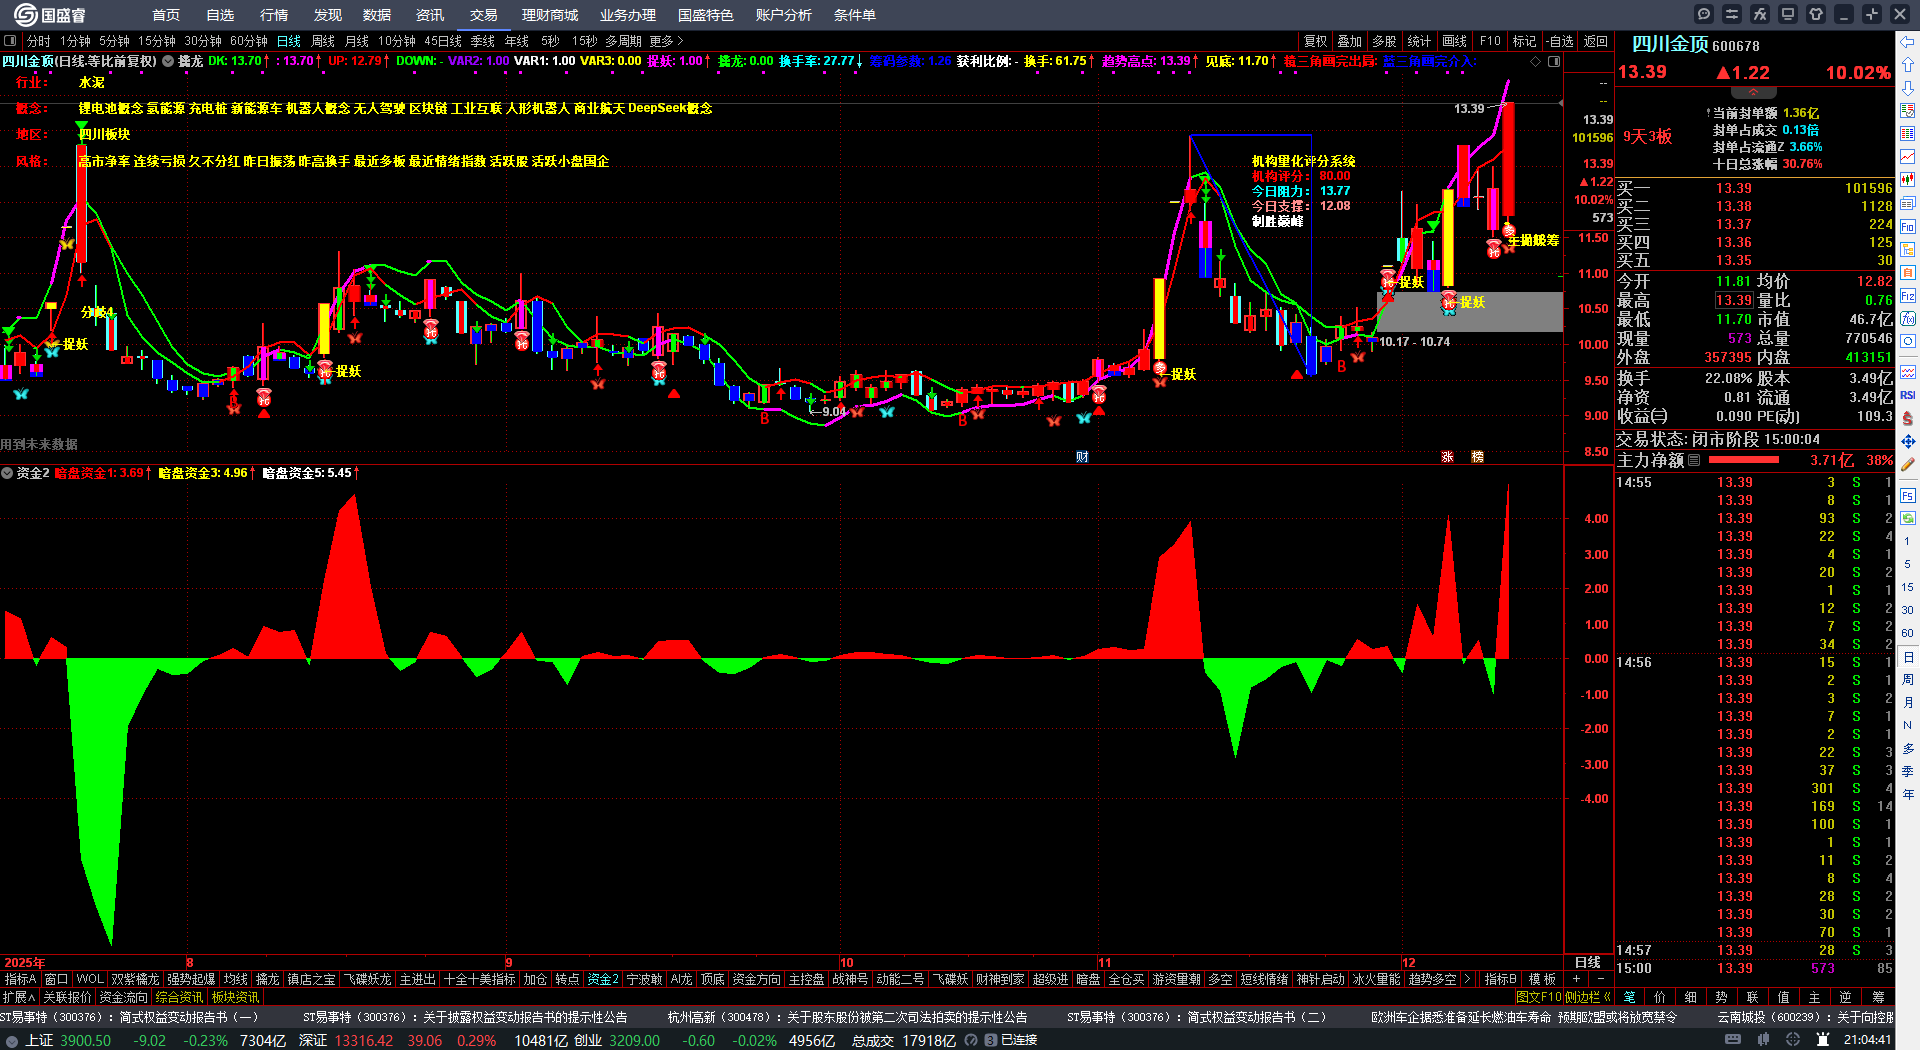Show more indicator tabs with right arrow
The height and width of the screenshot is (1050, 1920).
pos(1467,979)
